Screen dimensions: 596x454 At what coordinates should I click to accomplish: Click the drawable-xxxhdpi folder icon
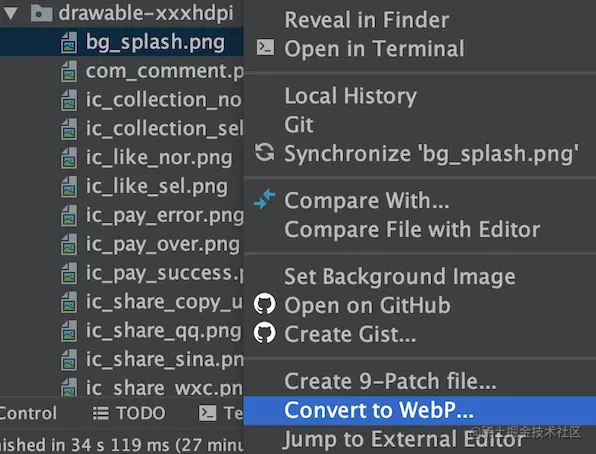(x=41, y=14)
